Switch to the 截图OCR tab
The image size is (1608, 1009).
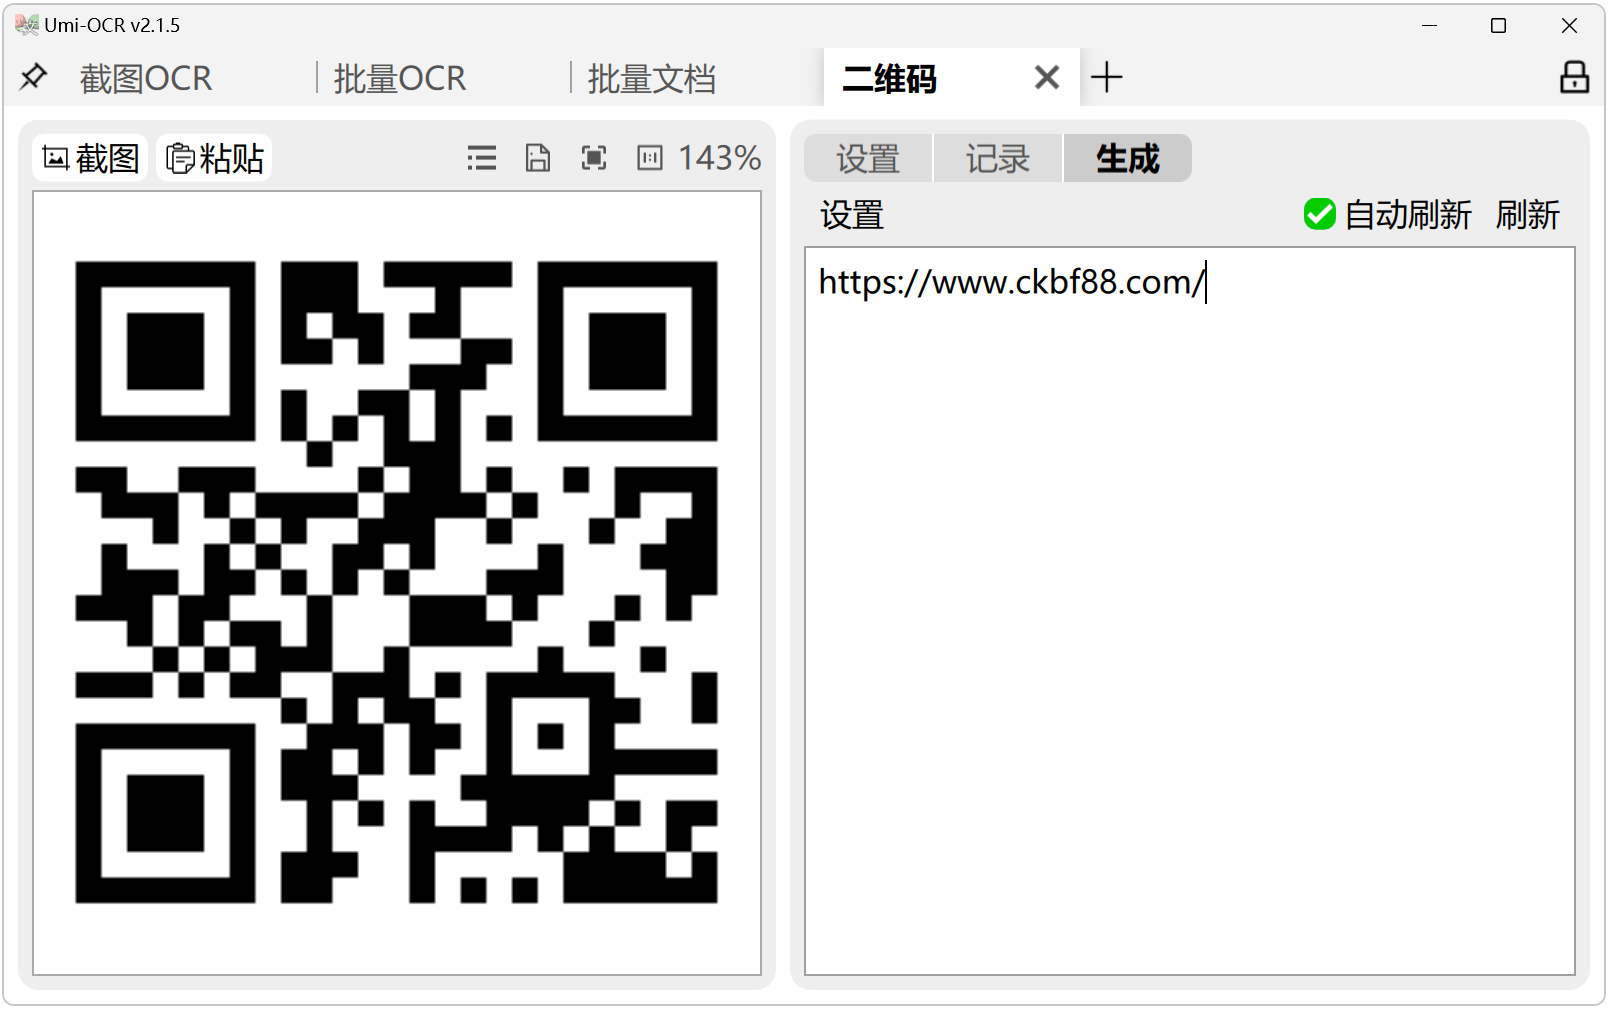point(146,78)
